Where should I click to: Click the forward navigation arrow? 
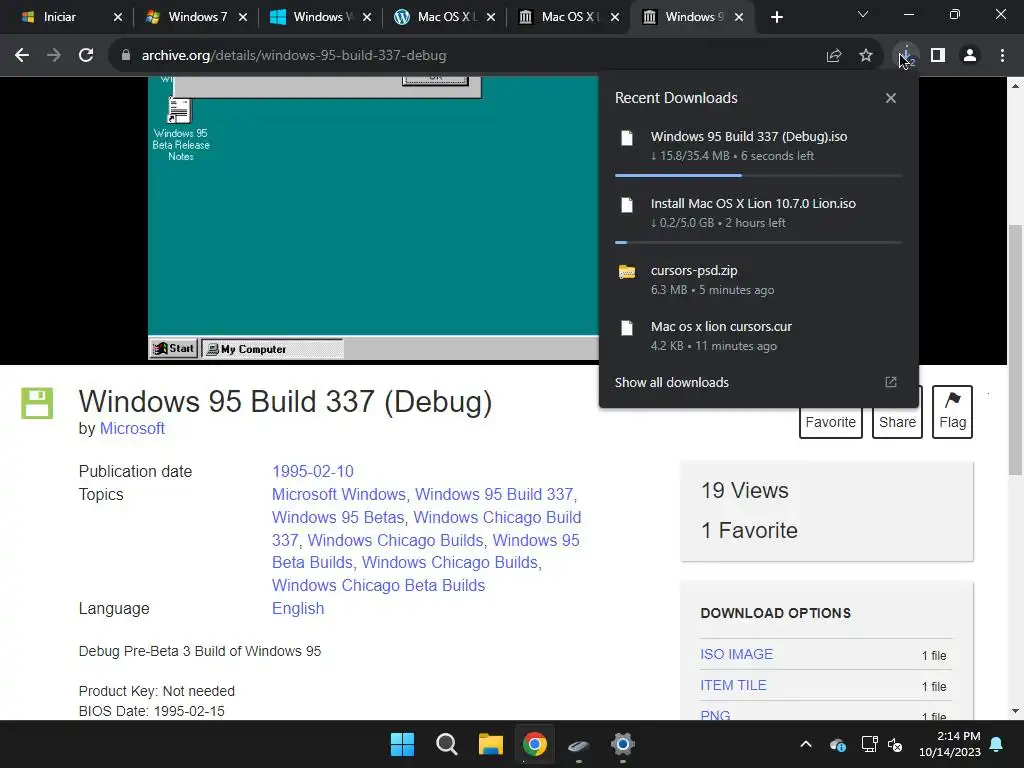(x=54, y=56)
